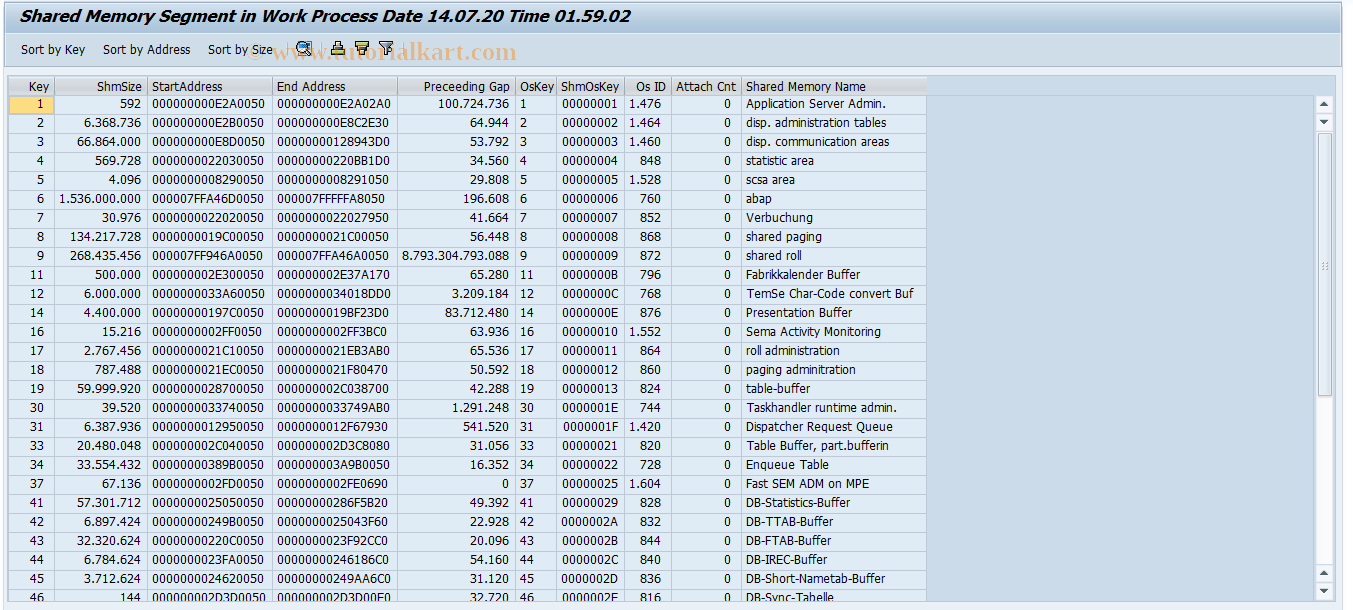Viewport: 1353px width, 610px height.
Task: Click StartAddress 00000000389B0050
Action: (x=210, y=465)
